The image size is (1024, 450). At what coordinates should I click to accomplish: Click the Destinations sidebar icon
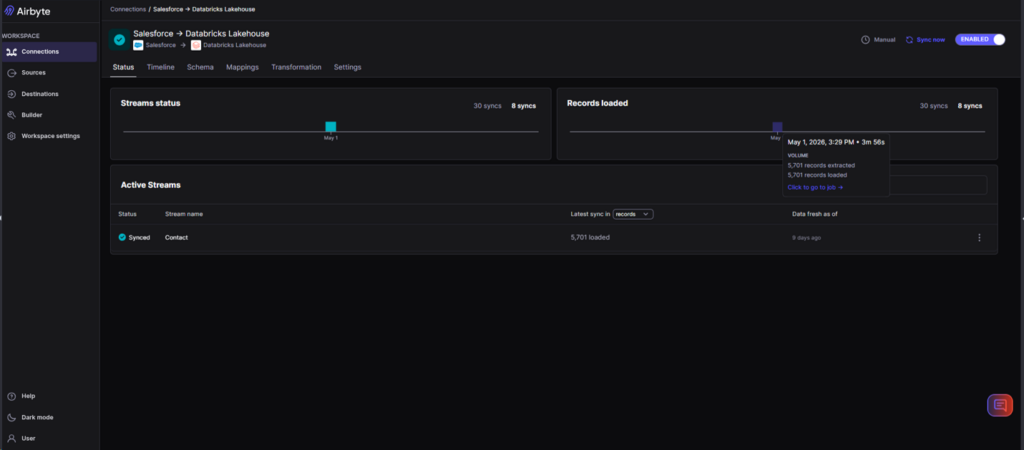pos(11,94)
